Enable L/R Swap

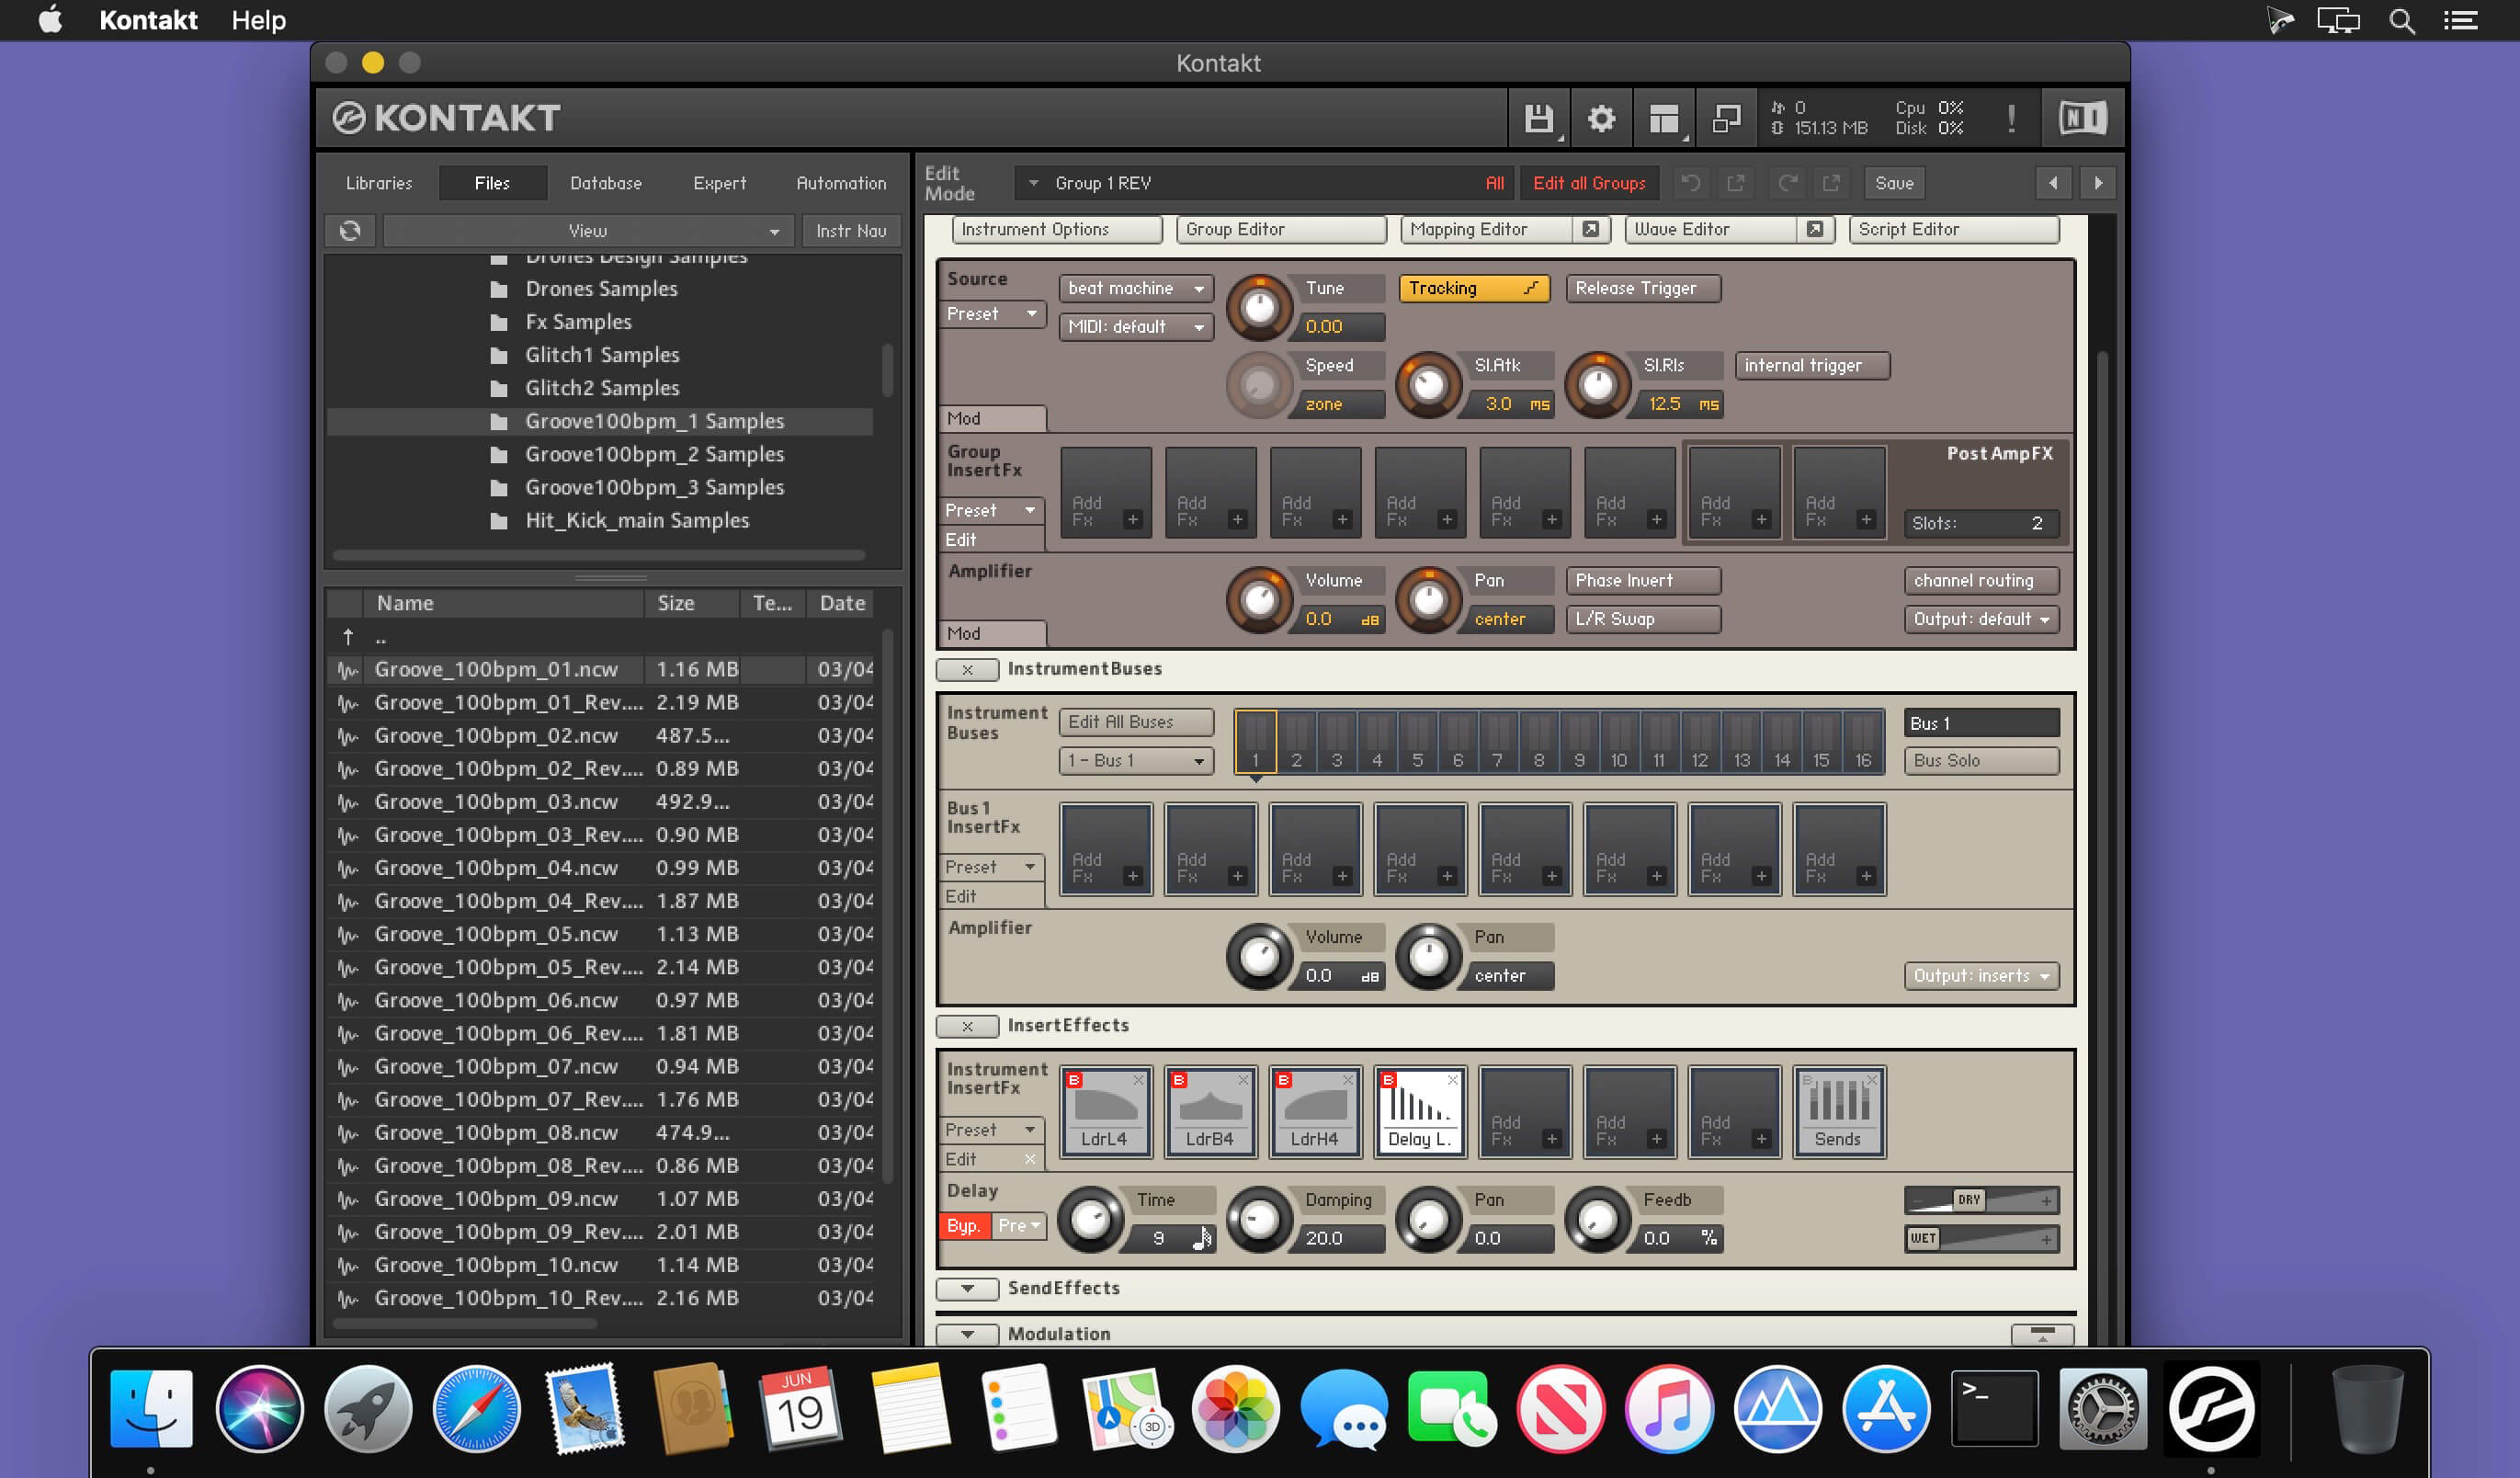1643,619
